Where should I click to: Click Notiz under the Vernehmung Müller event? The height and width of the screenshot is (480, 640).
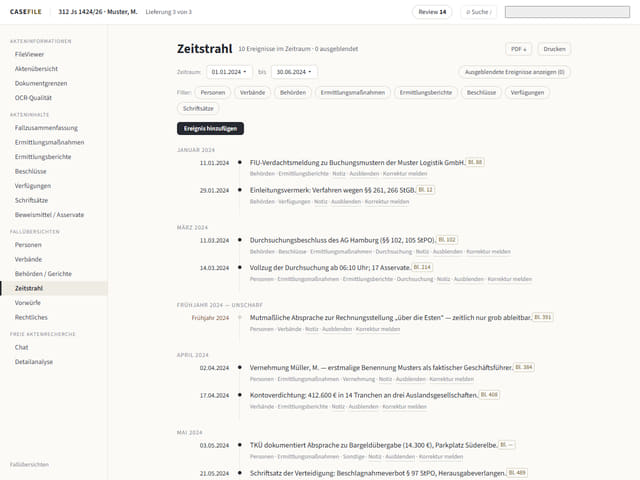coord(385,379)
